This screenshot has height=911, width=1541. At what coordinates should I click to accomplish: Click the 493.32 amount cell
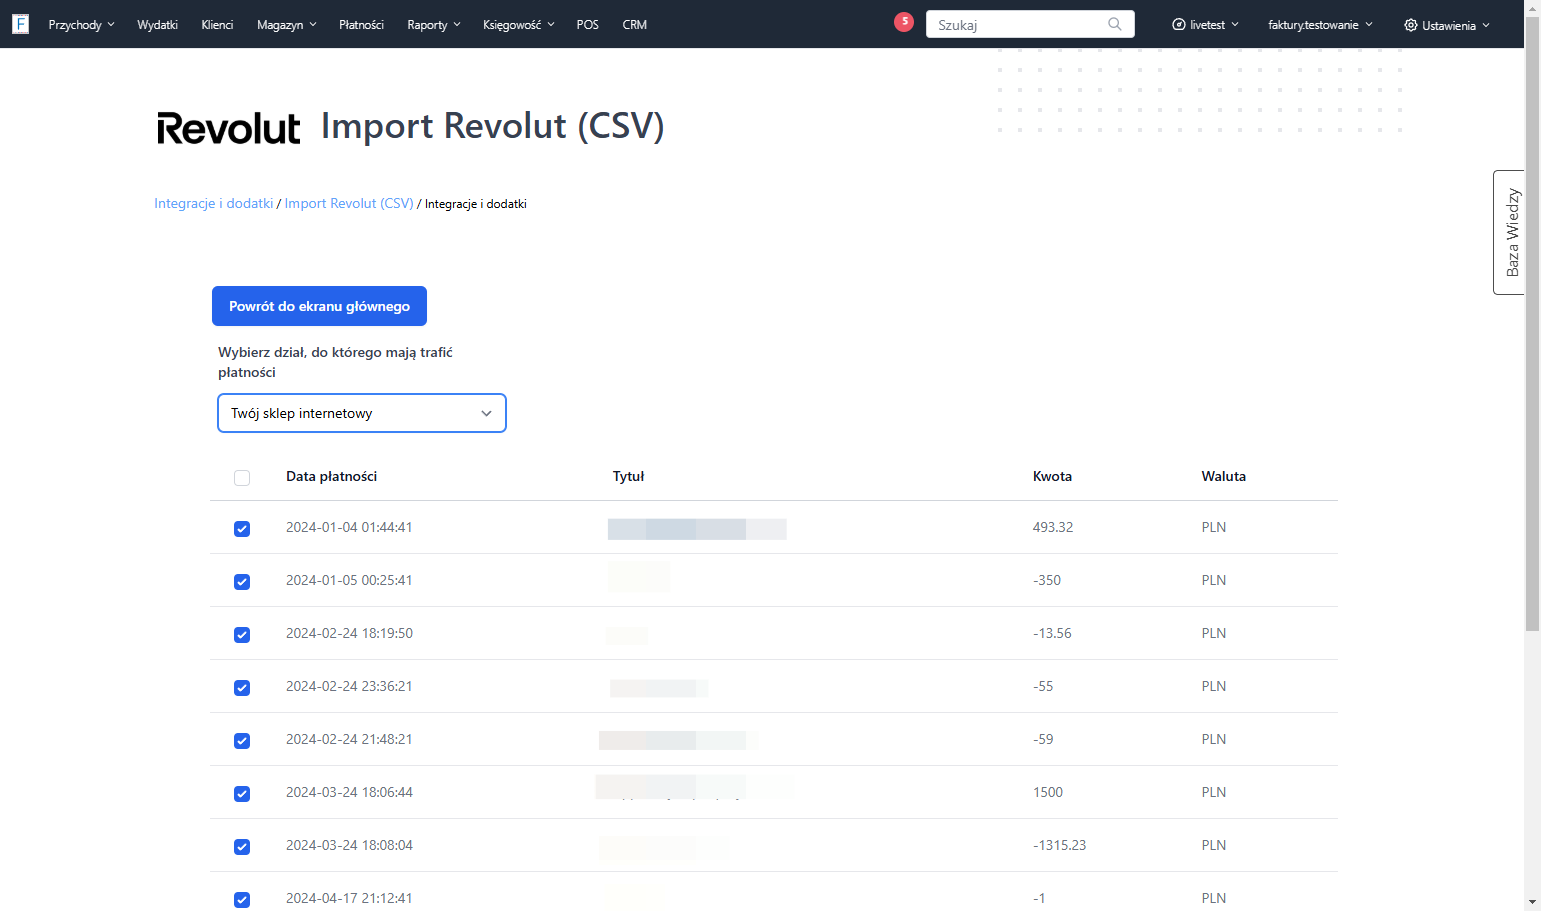[1053, 527]
